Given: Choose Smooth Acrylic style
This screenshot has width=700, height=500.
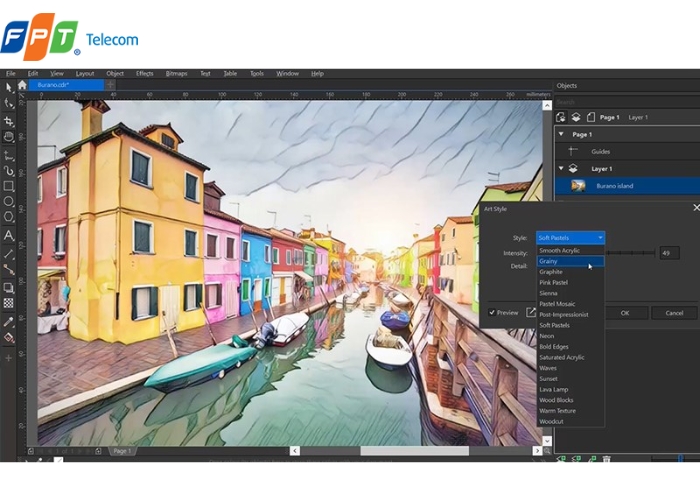Looking at the screenshot, I should point(571,250).
